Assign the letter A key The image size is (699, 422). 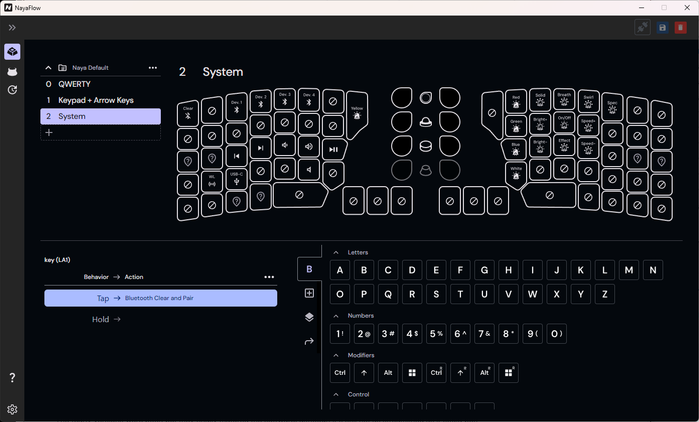pyautogui.click(x=340, y=270)
